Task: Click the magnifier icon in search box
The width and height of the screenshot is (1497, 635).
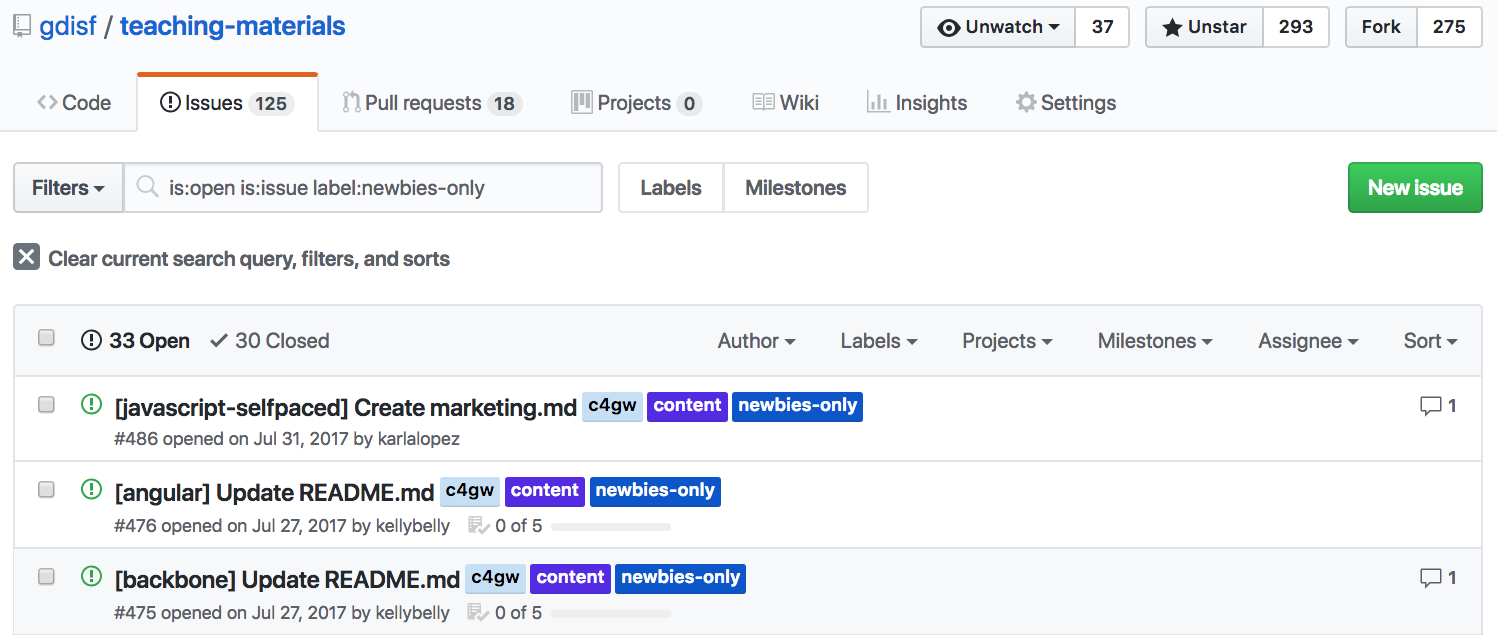Action: (148, 188)
